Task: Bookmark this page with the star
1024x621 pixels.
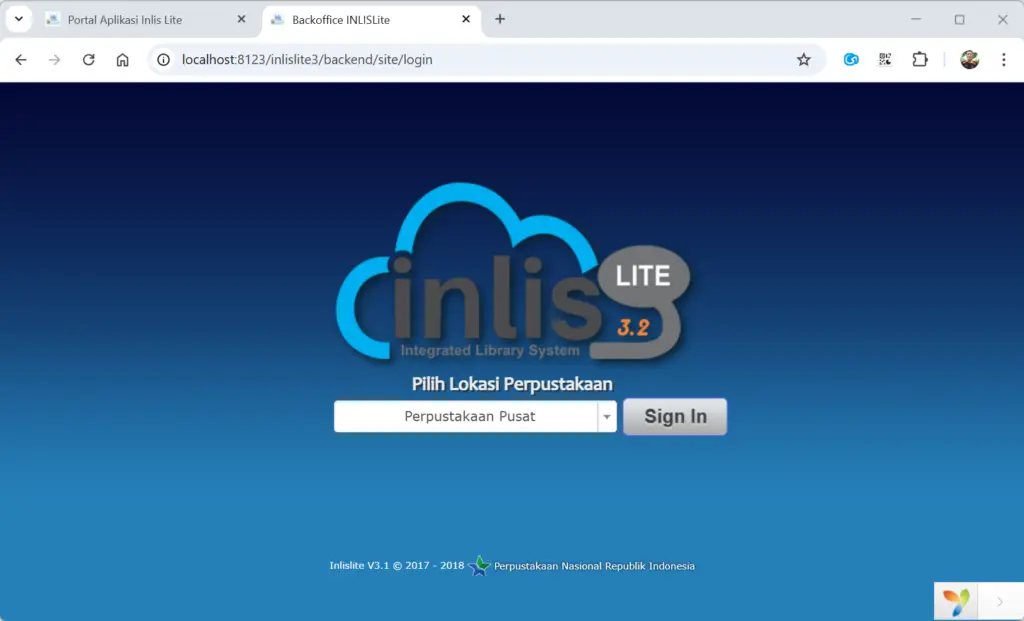Action: click(x=804, y=59)
